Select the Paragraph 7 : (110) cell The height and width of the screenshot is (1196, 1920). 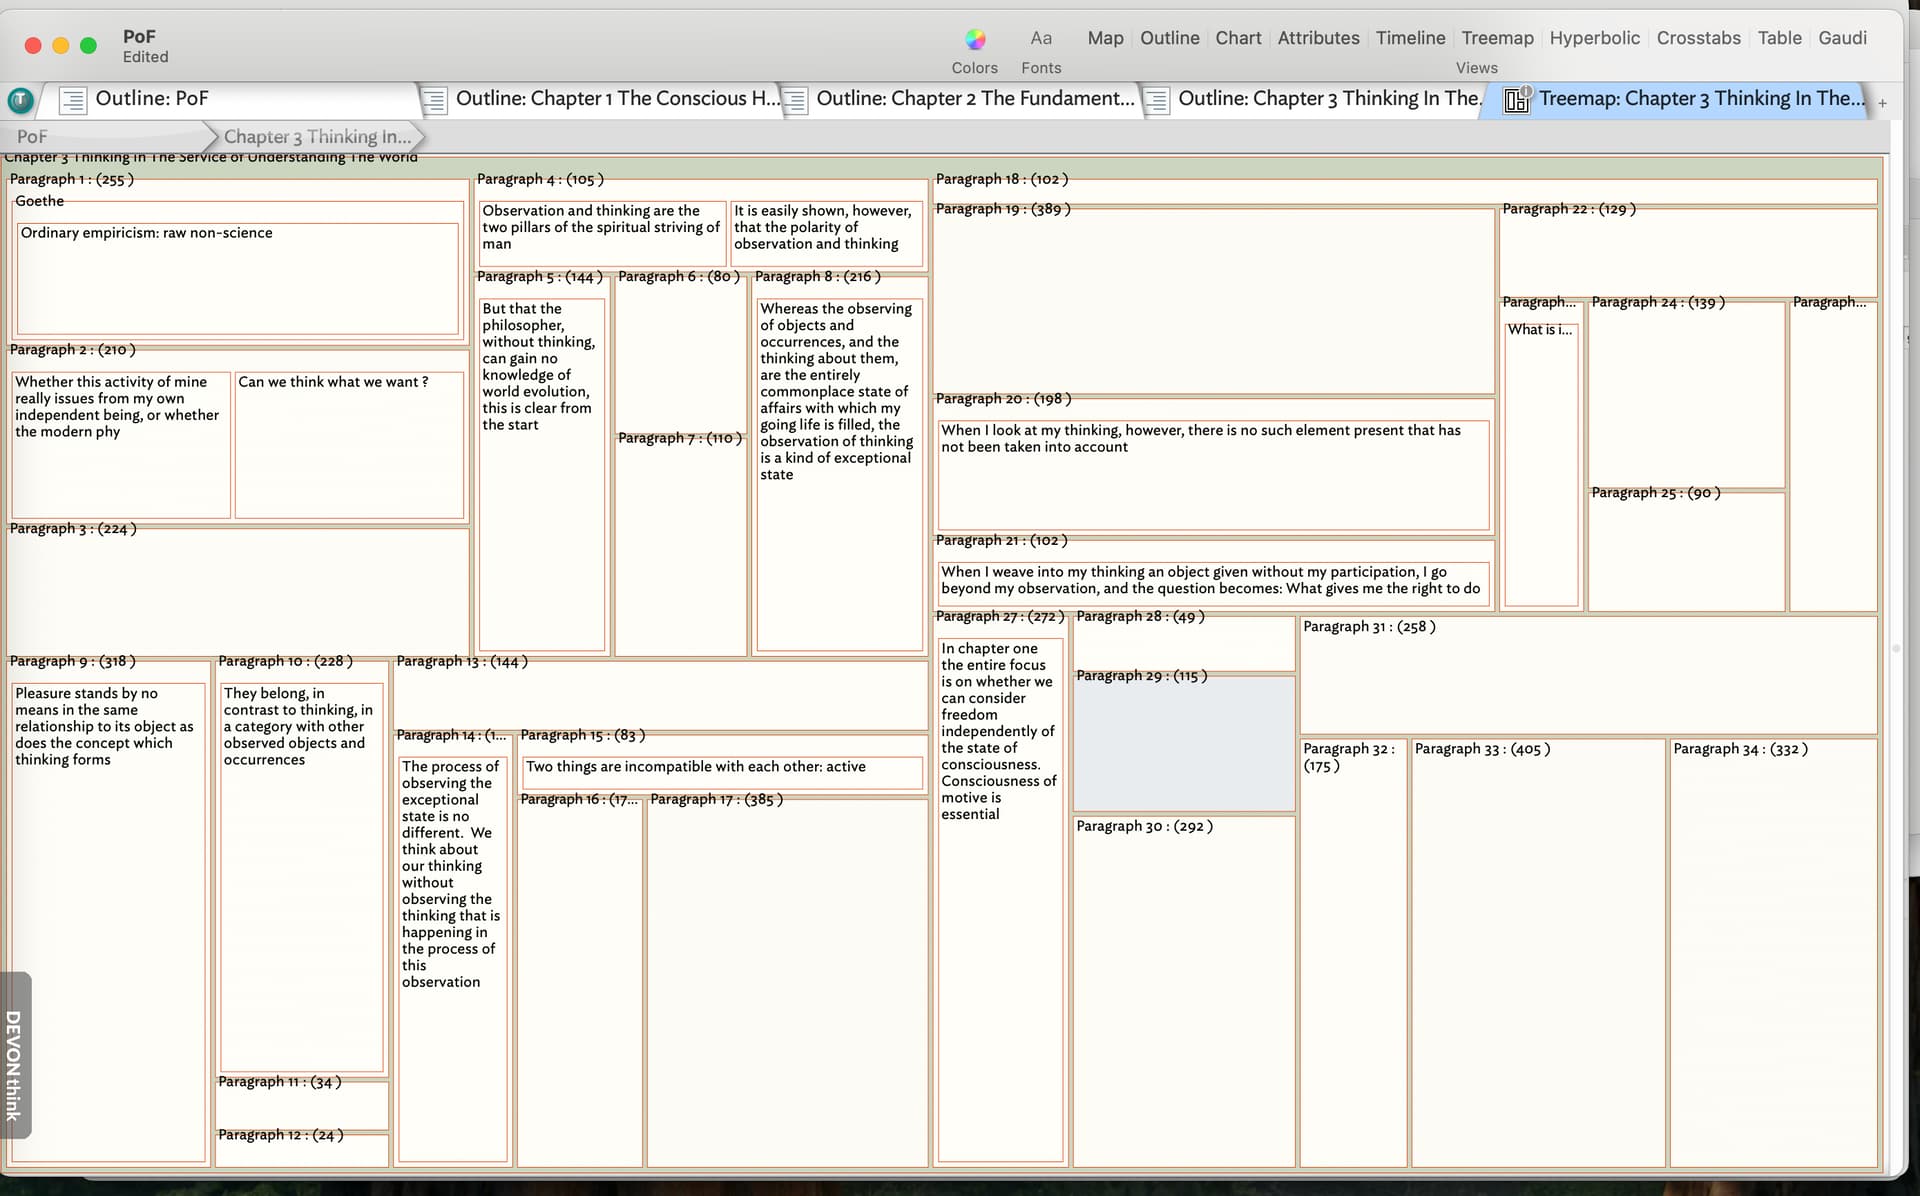[x=680, y=545]
